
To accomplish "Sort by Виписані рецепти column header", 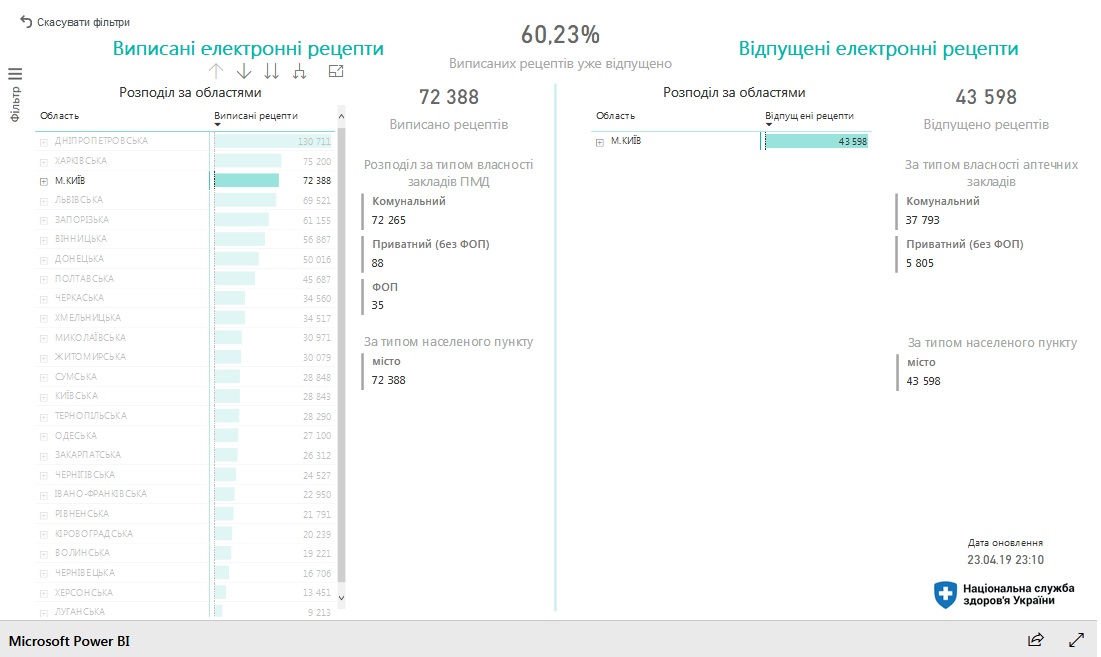I will pos(256,116).
